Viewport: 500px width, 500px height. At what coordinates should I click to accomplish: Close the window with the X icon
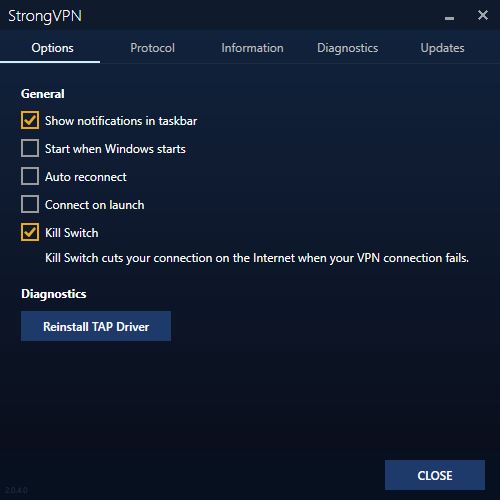(x=483, y=15)
